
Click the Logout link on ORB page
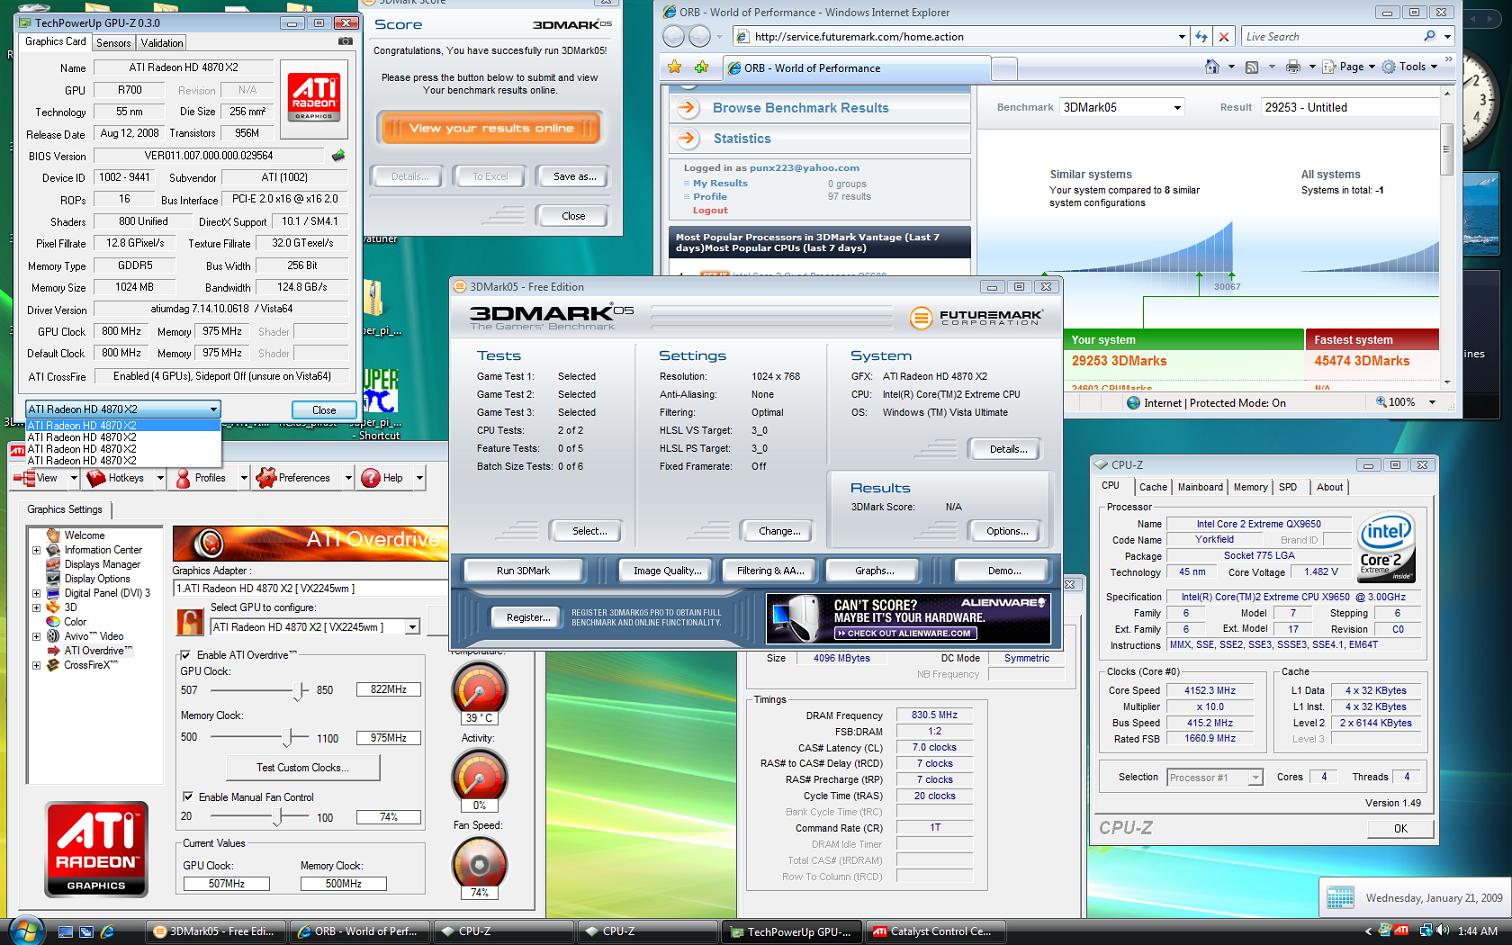click(710, 211)
